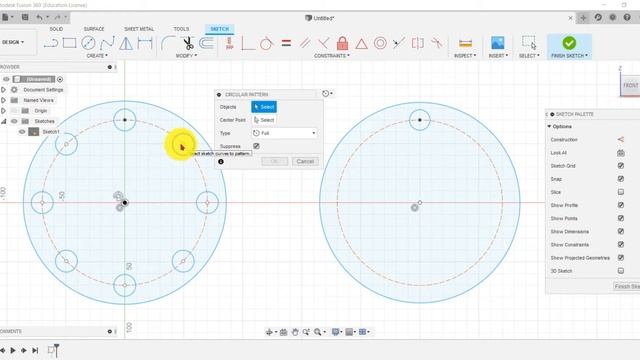This screenshot has height=360, width=640.
Task: Switch to the SURFACE tab
Action: [x=94, y=29]
